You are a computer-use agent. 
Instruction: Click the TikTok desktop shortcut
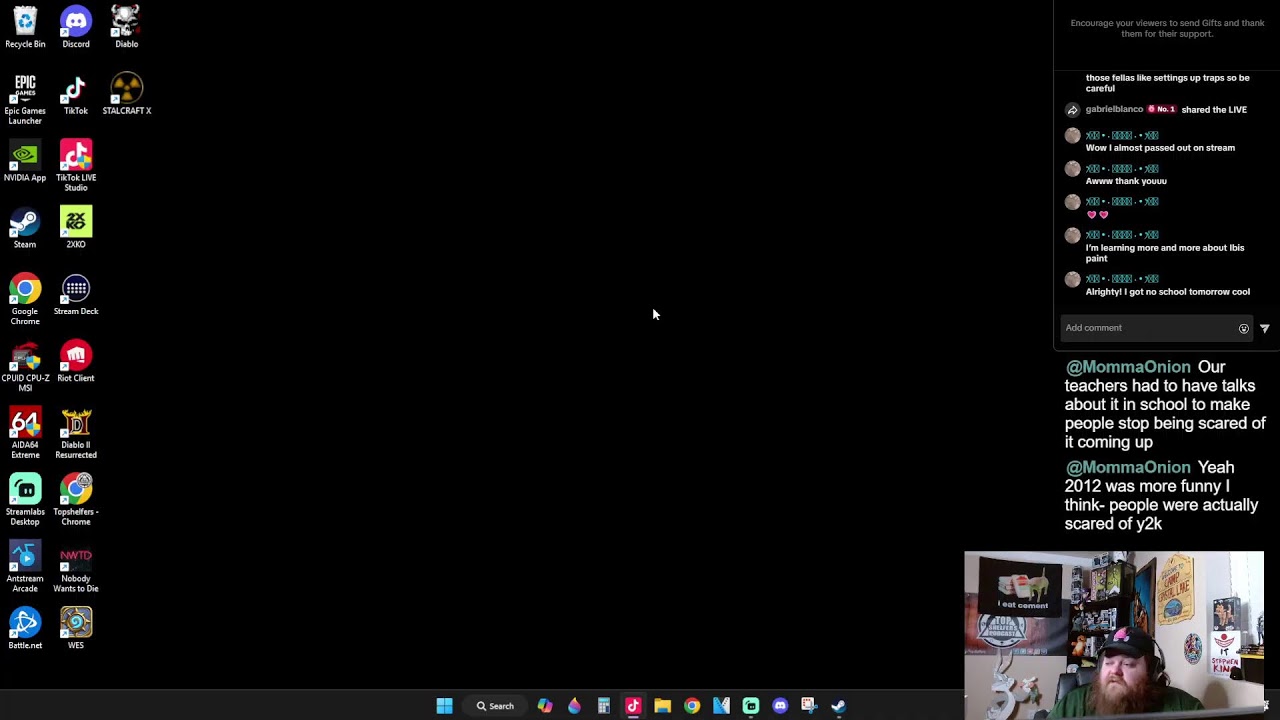76,94
